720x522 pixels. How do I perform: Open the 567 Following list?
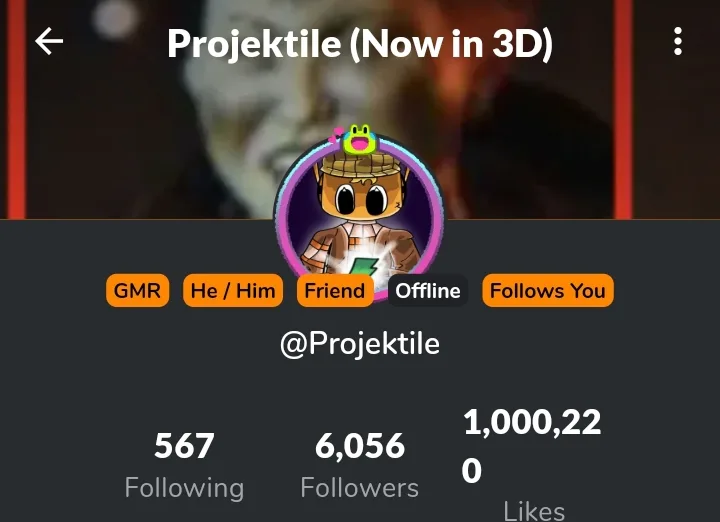[184, 465]
